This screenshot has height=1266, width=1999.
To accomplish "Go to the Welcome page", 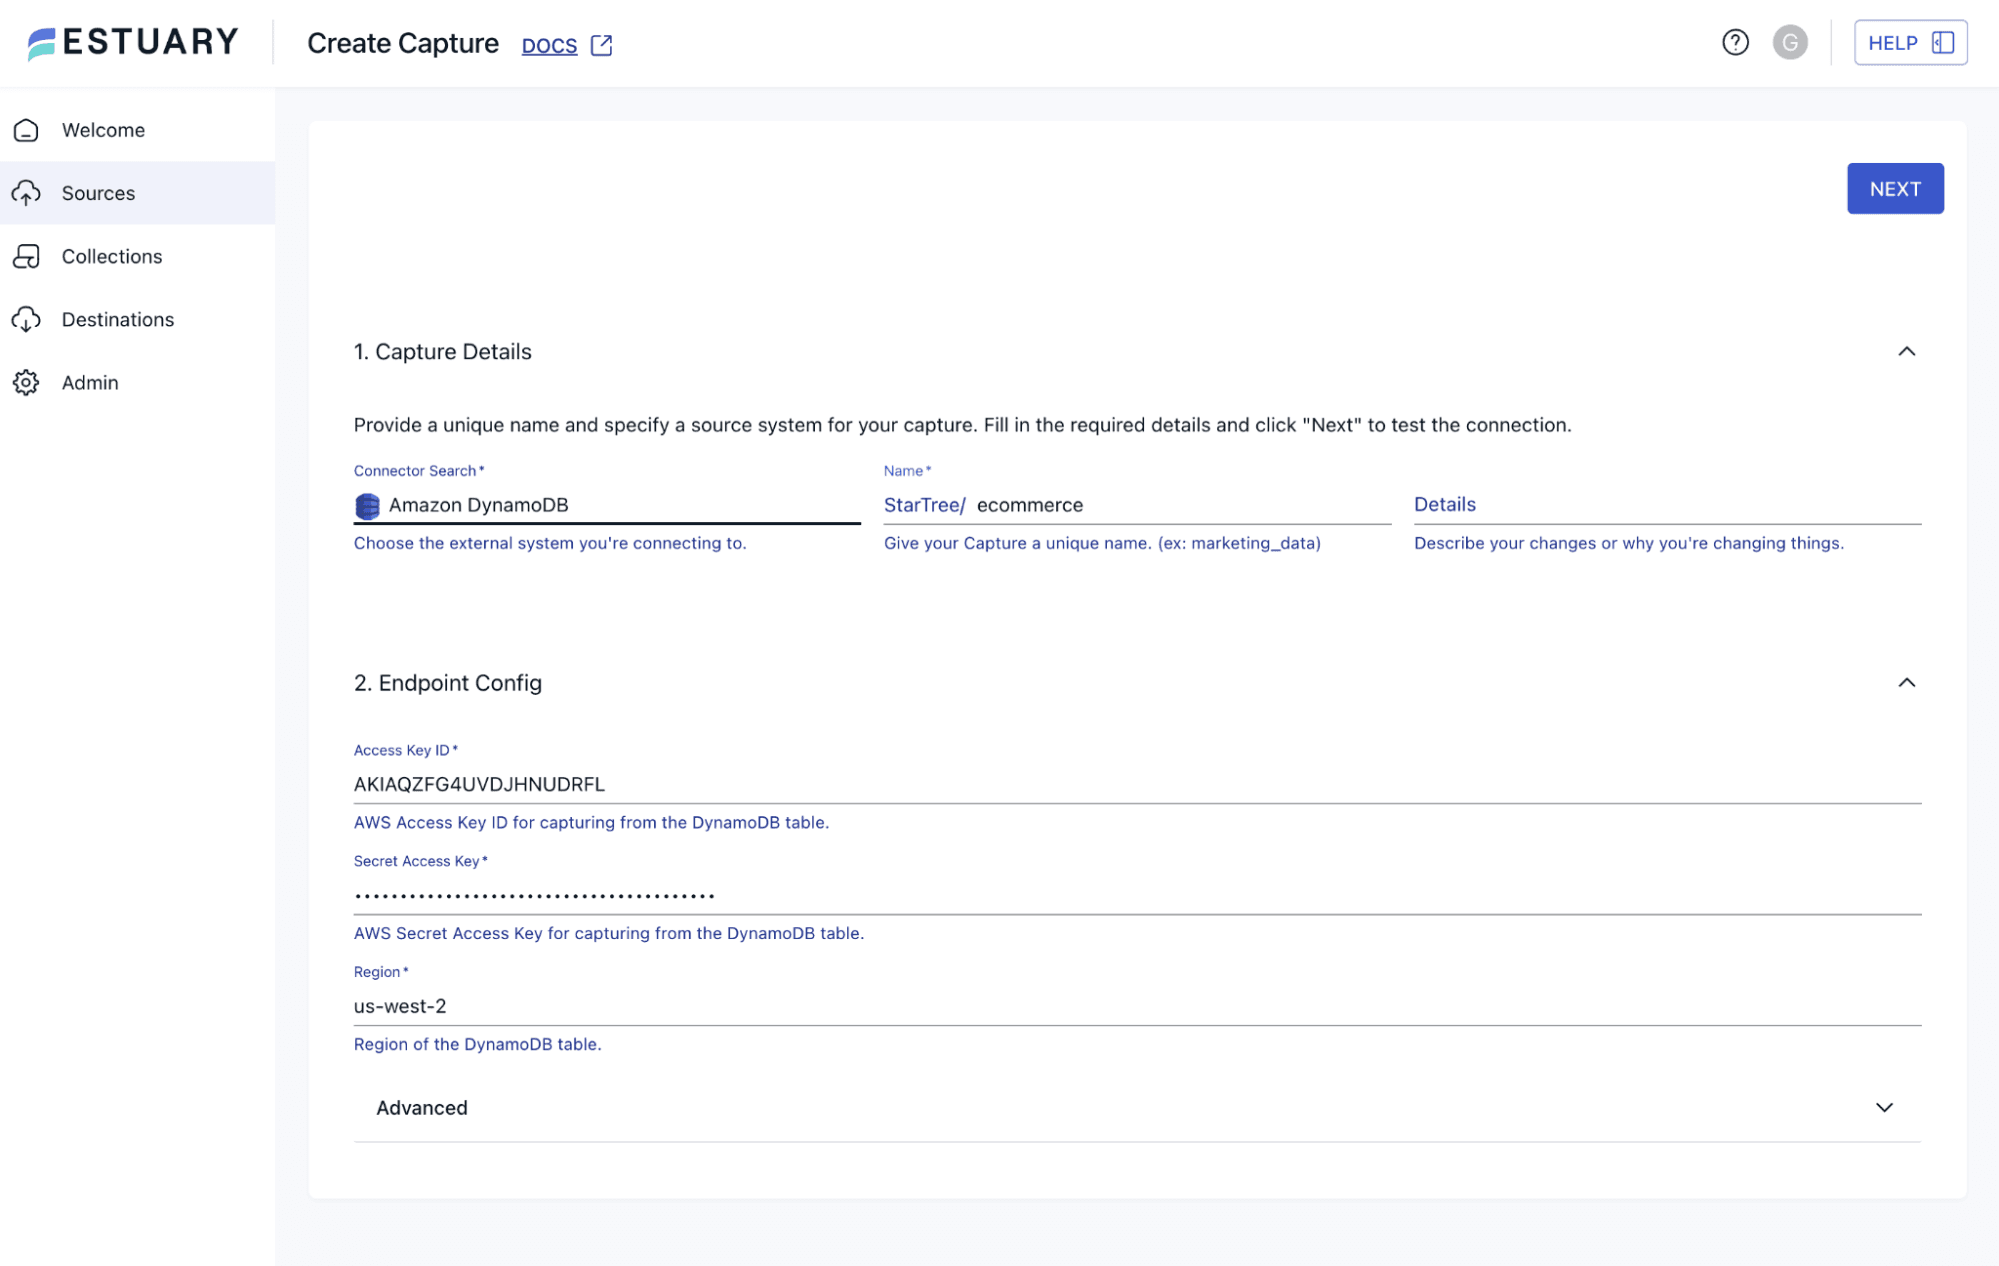I will coord(103,129).
